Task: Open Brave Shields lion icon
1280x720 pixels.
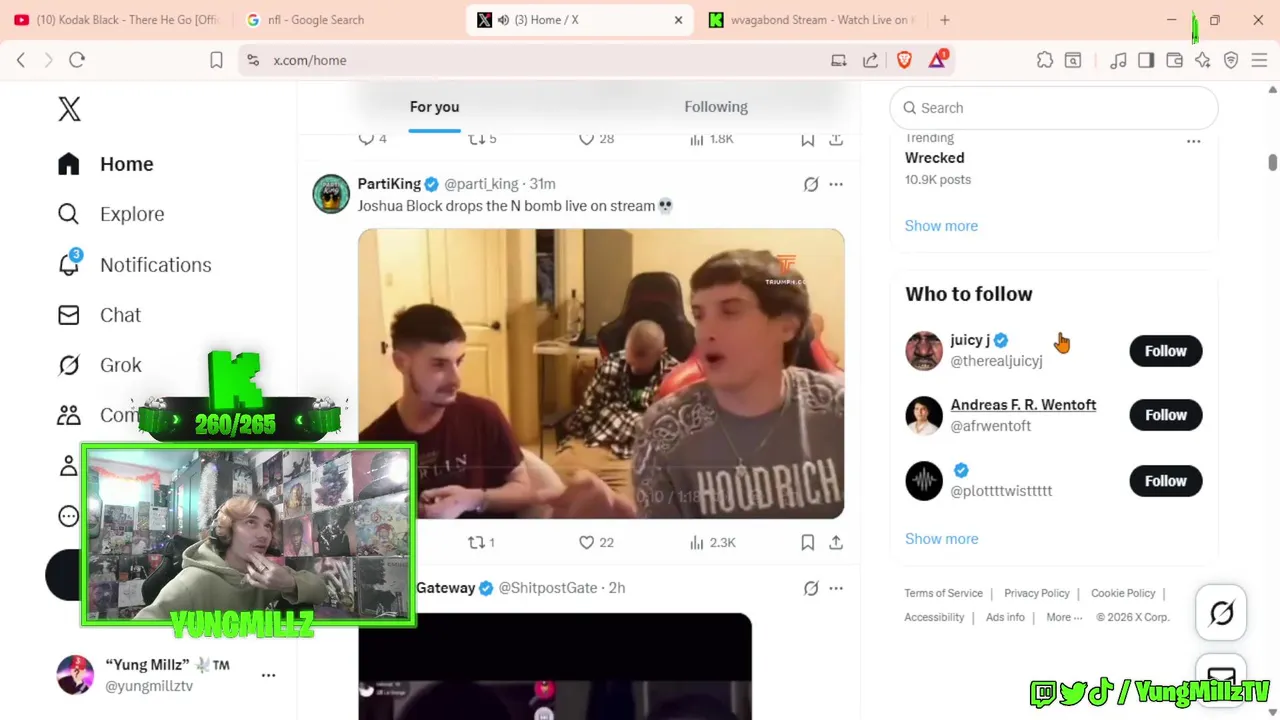Action: tap(904, 60)
